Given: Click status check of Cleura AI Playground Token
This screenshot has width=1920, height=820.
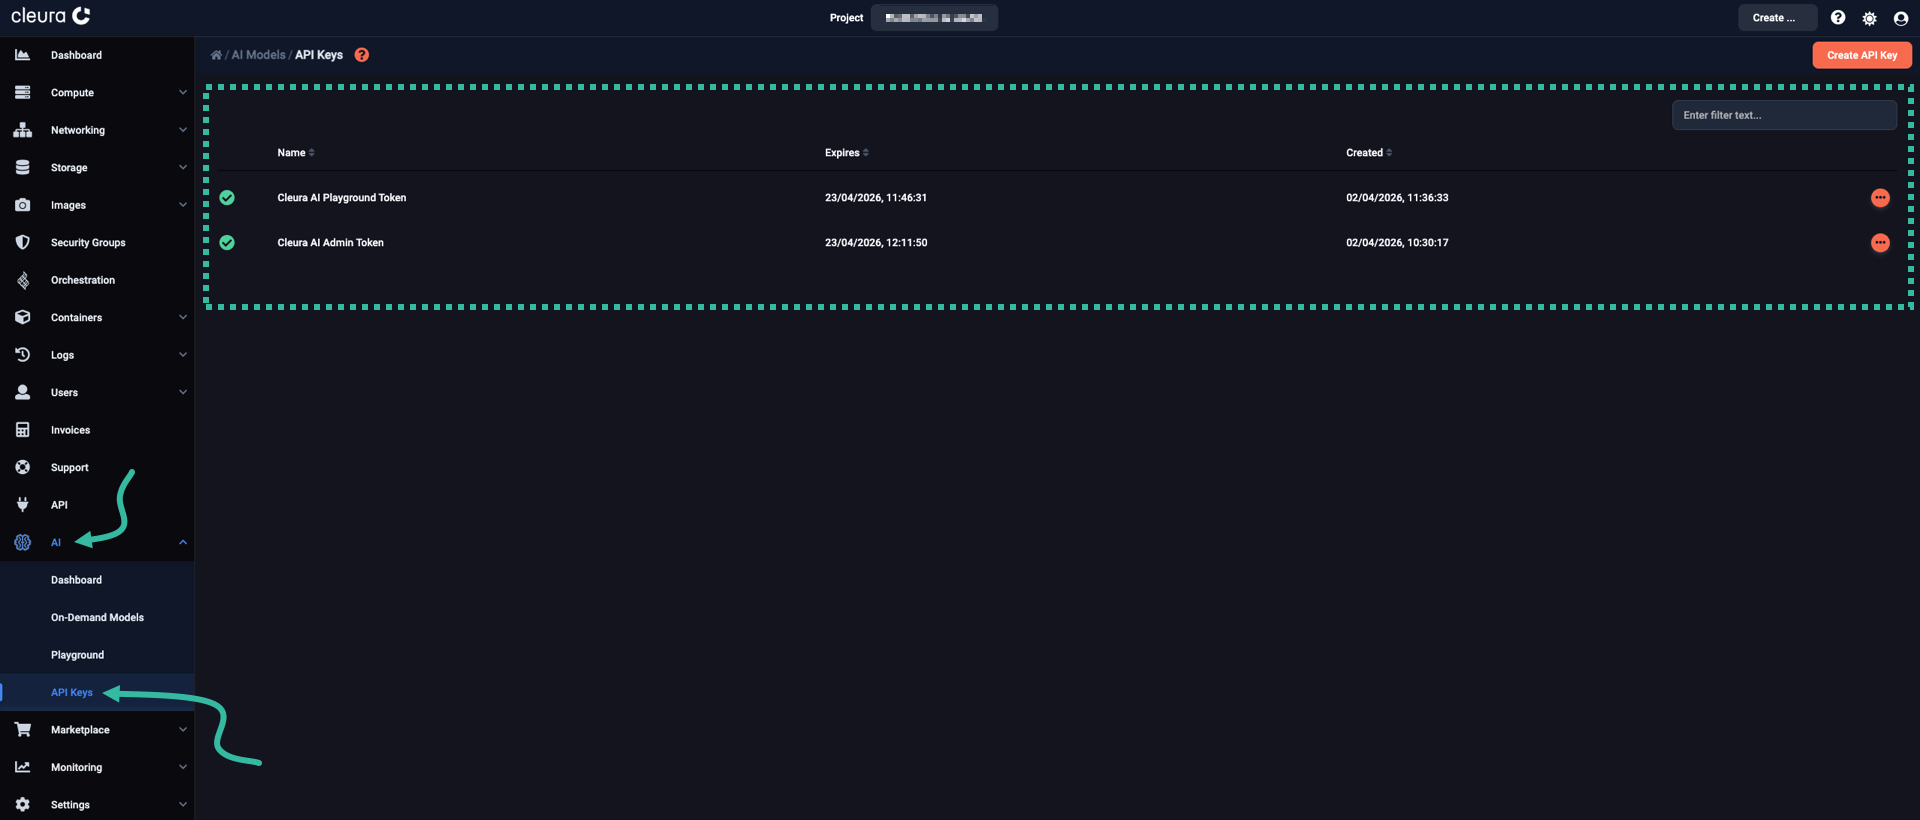Looking at the screenshot, I should [227, 198].
